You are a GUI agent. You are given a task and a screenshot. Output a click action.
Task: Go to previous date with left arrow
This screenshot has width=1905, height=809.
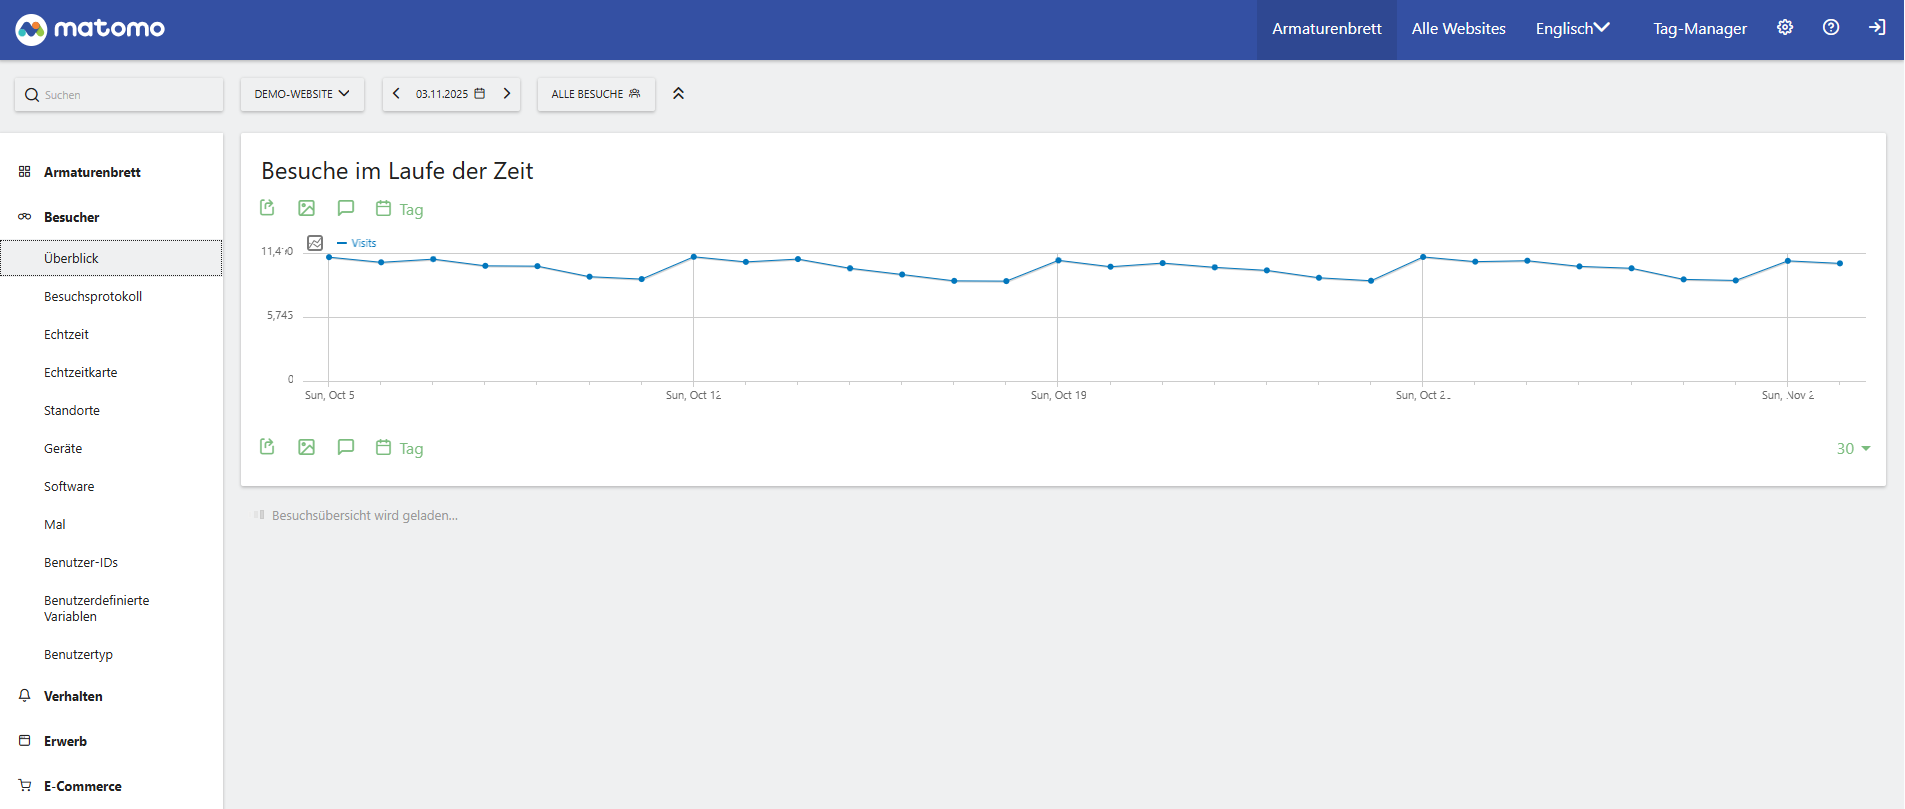(x=396, y=94)
